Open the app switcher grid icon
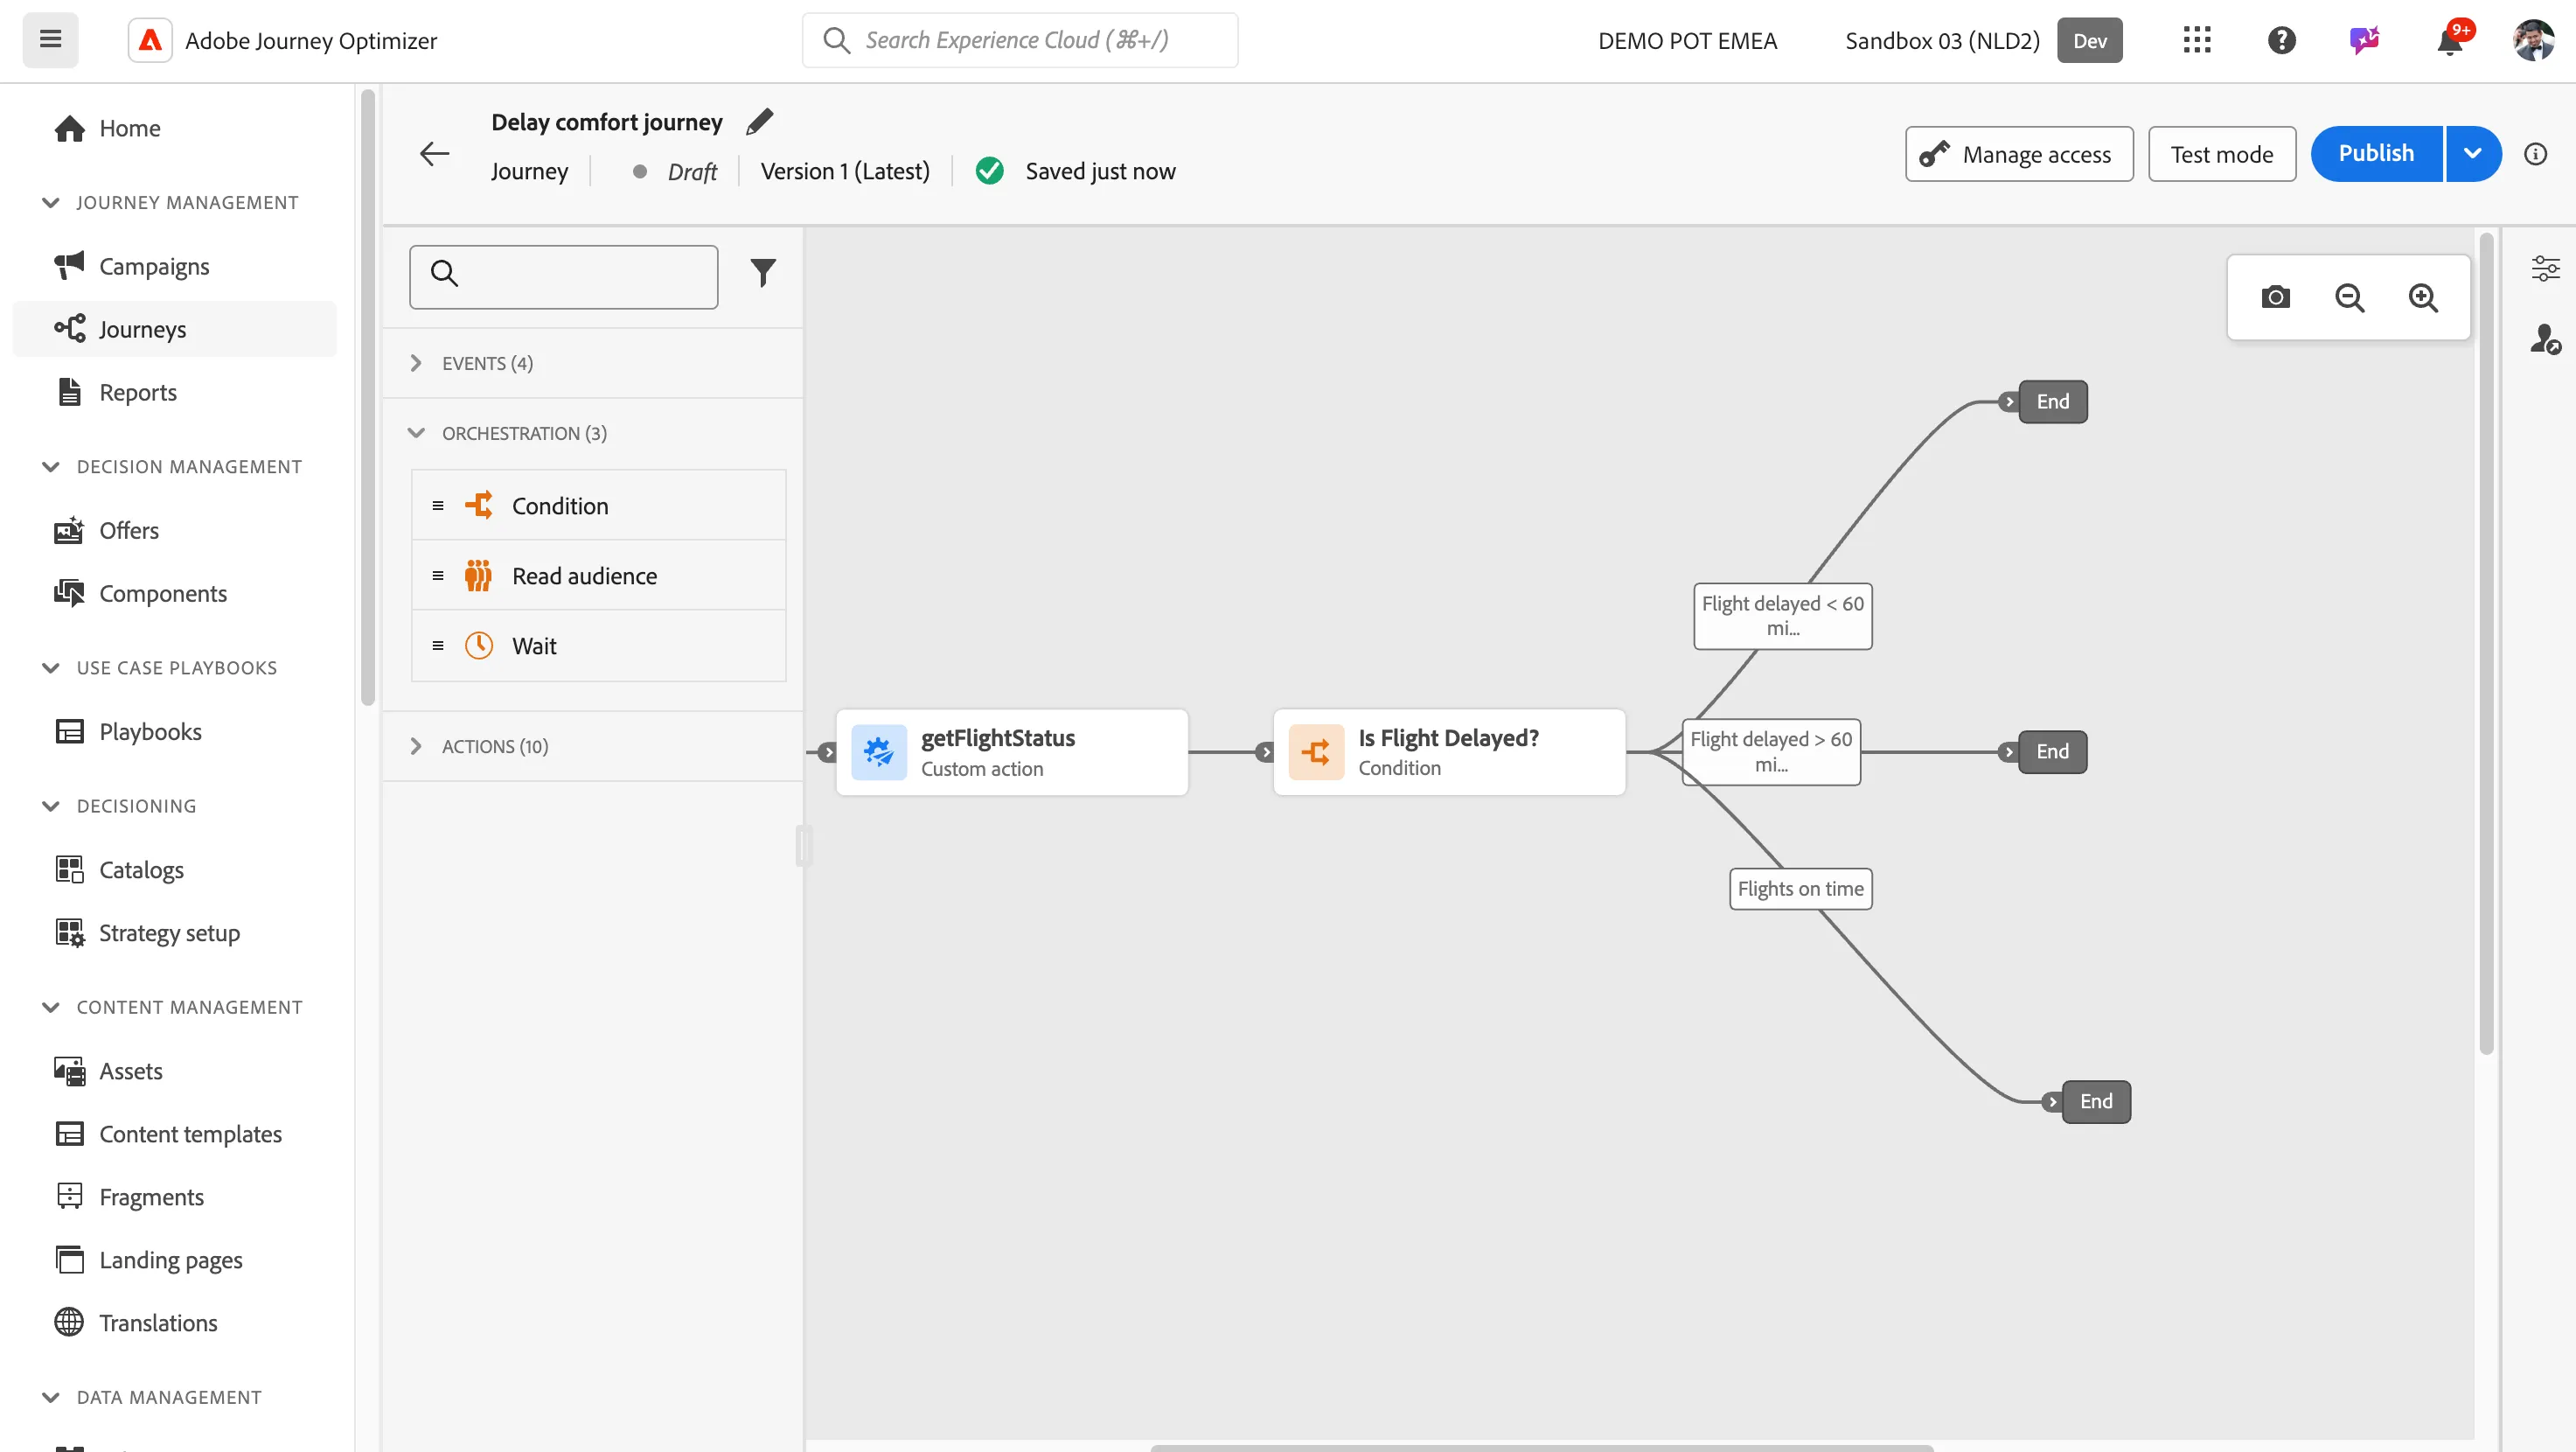 coord(2196,40)
